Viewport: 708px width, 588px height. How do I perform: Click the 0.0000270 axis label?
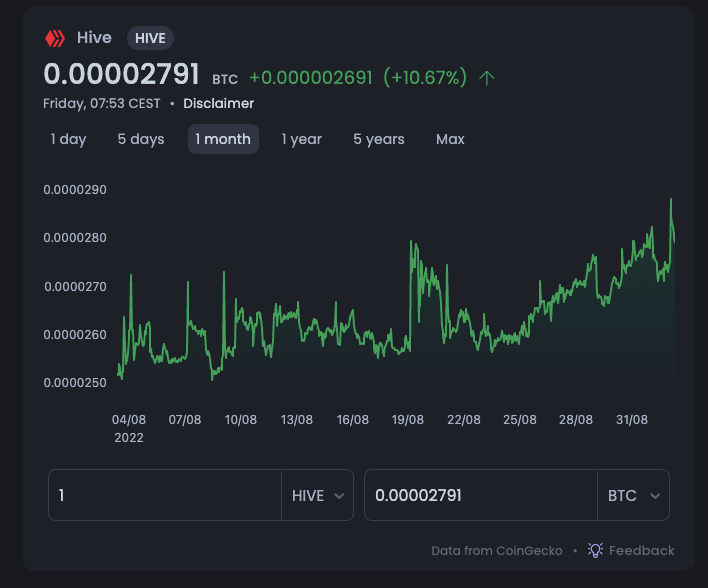(x=75, y=286)
